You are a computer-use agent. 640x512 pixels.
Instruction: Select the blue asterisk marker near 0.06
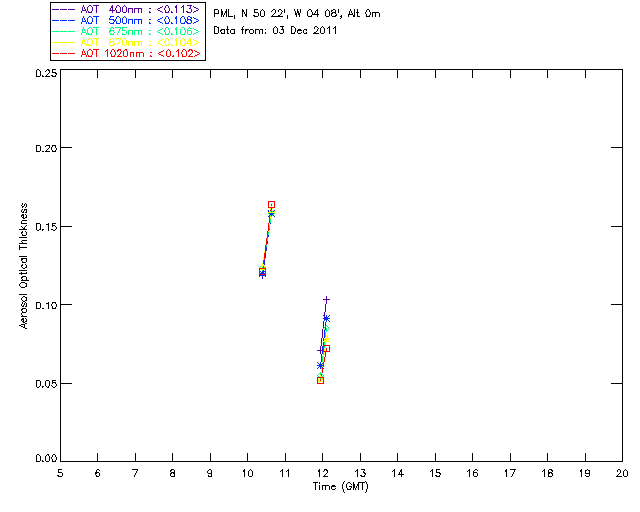point(320,365)
